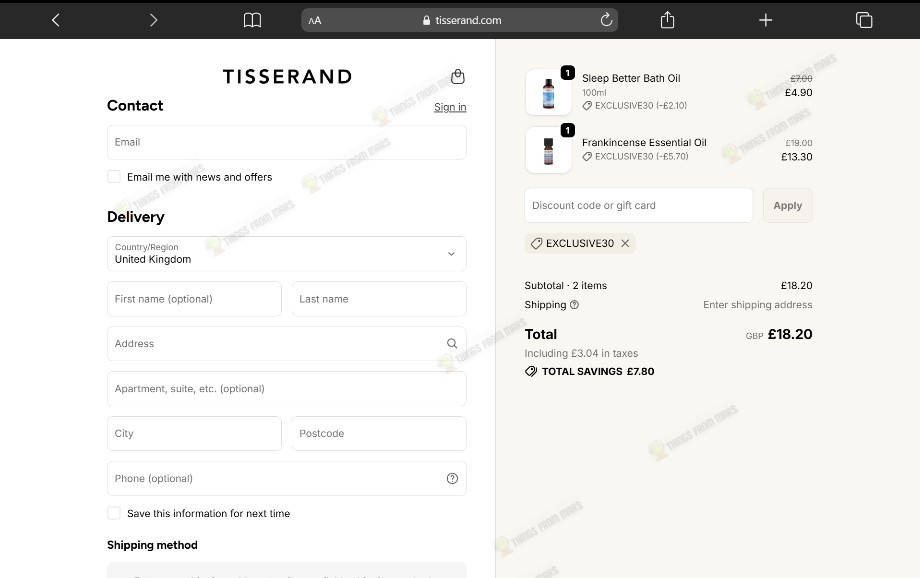Viewport: 920px width, 578px height.
Task: Click the Delivery section heading
Action: (x=136, y=217)
